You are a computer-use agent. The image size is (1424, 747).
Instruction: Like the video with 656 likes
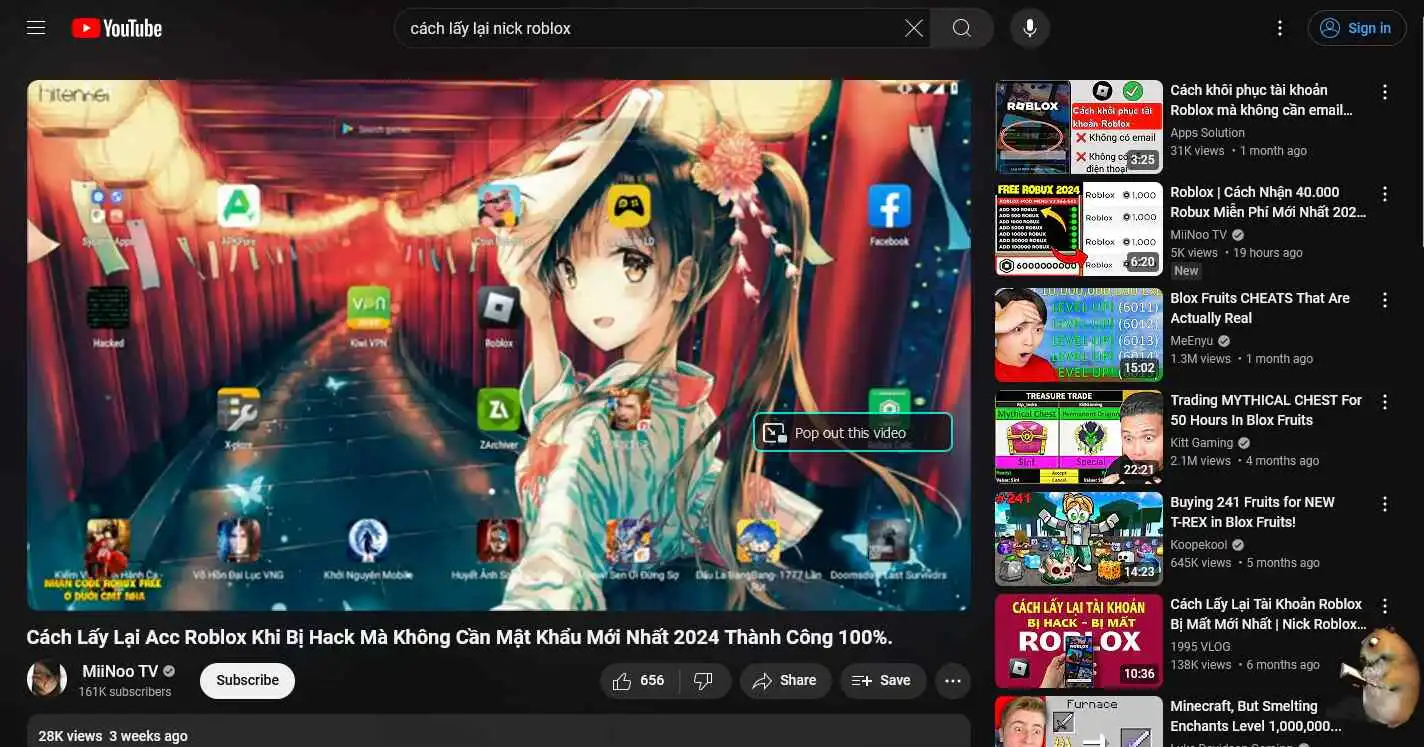click(x=639, y=680)
